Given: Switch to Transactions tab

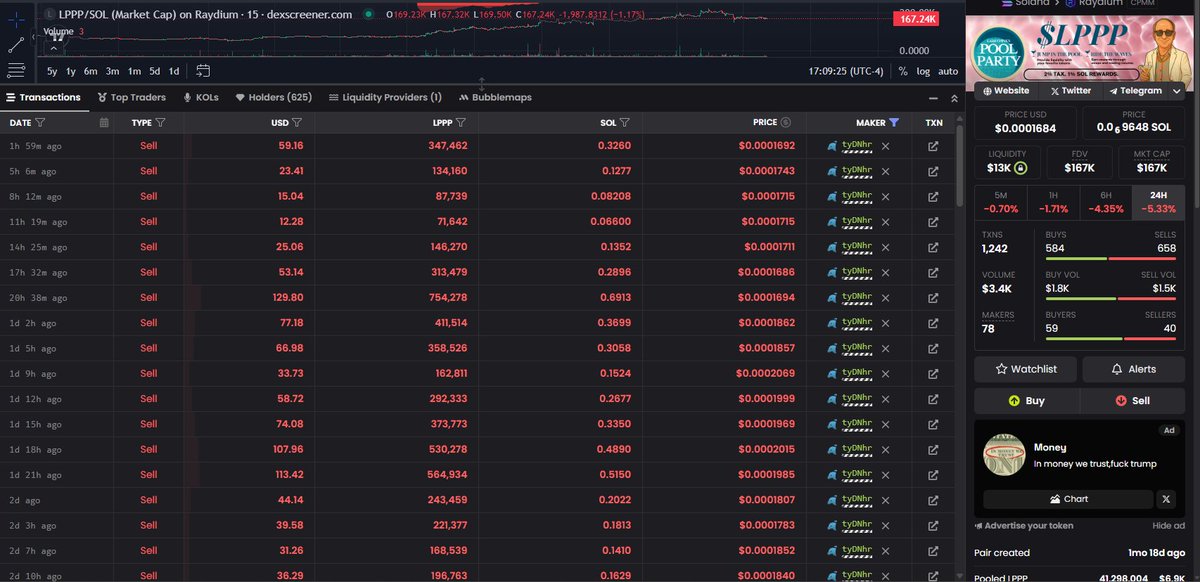Looking at the screenshot, I should (43, 98).
